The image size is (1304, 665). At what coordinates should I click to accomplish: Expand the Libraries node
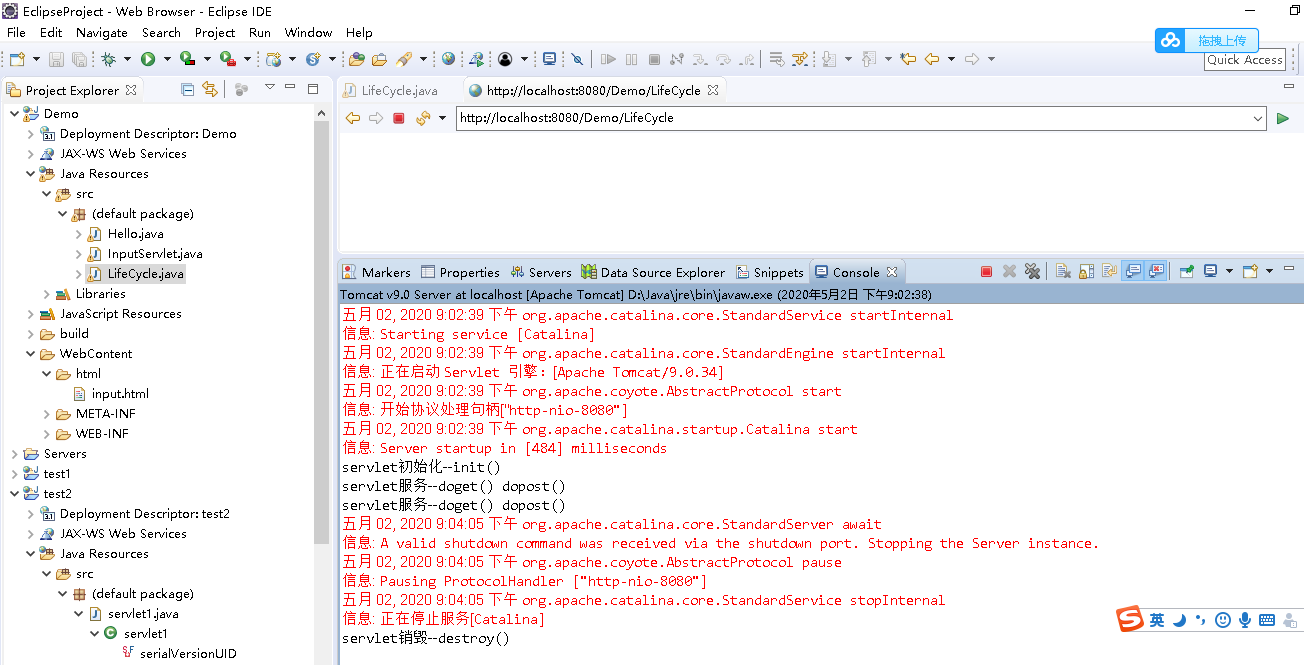[x=46, y=293]
